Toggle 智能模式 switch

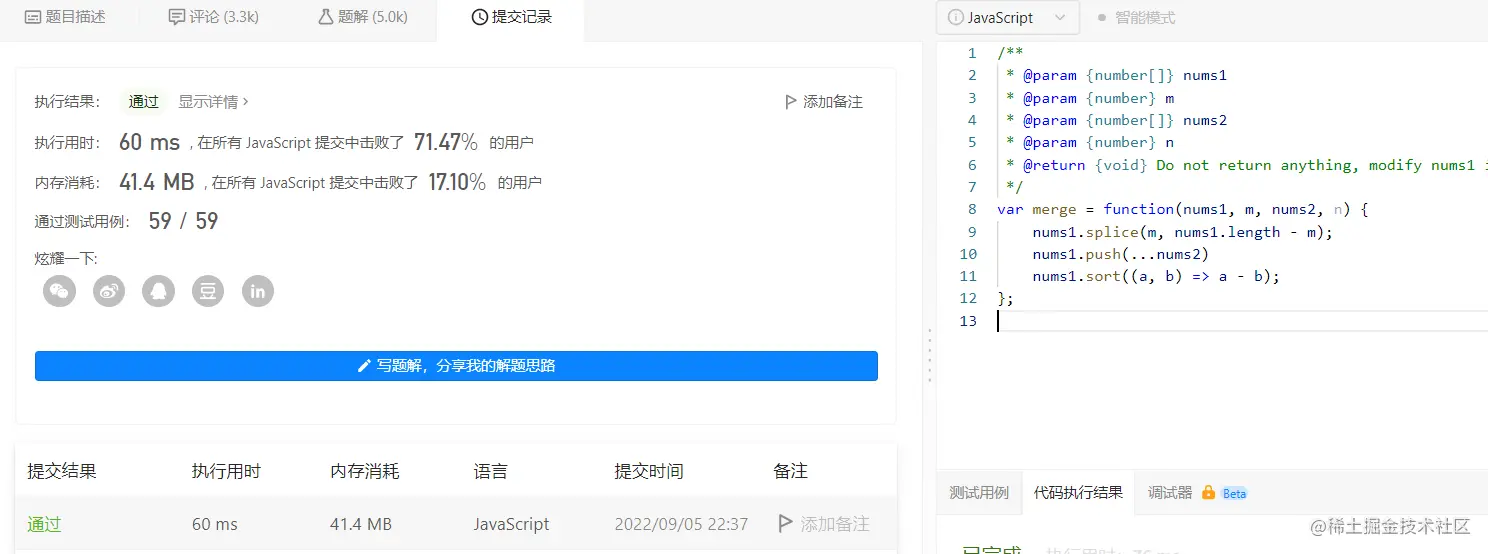point(1136,18)
